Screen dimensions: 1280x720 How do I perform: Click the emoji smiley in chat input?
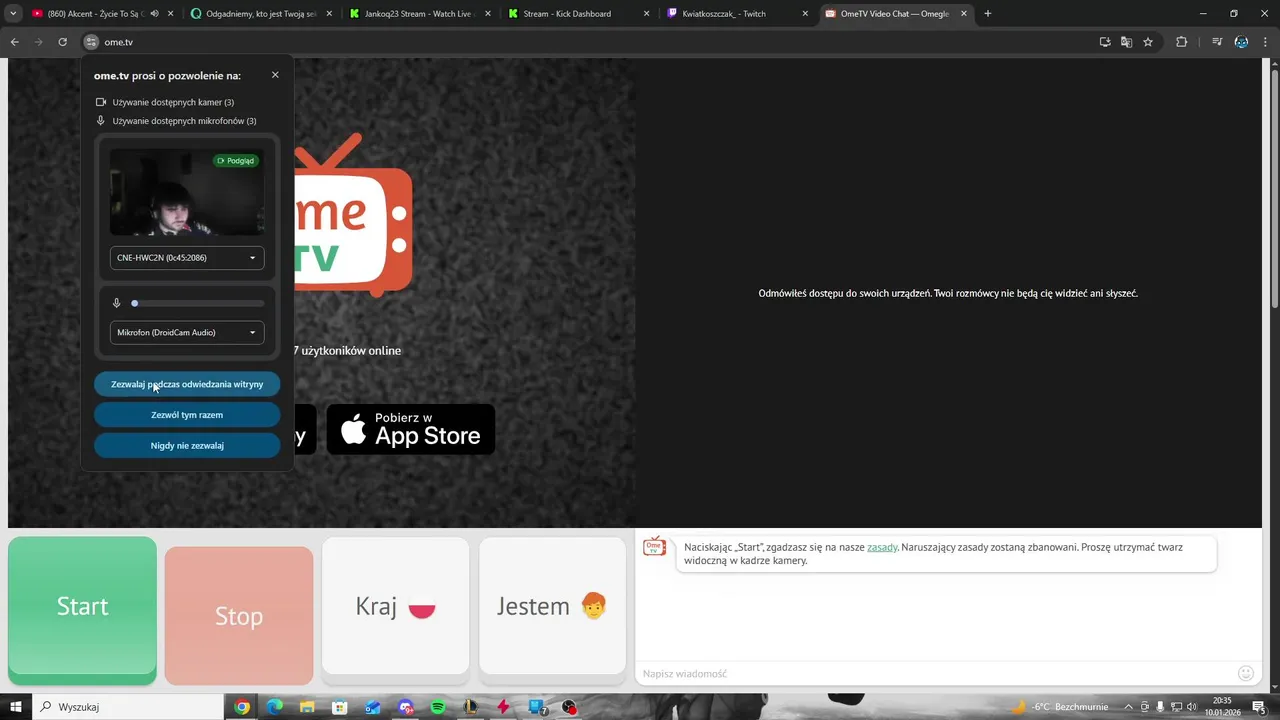[x=1246, y=674]
